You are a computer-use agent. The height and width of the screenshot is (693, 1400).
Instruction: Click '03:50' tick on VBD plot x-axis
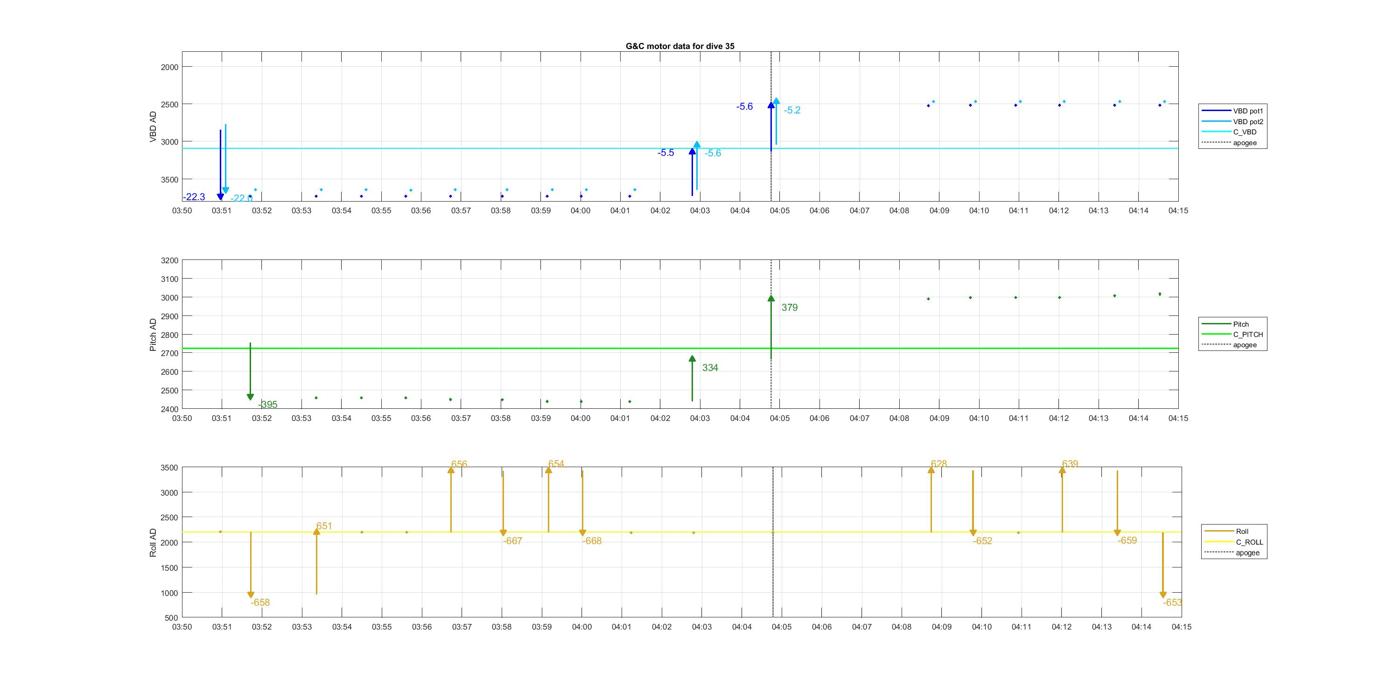coord(182,211)
